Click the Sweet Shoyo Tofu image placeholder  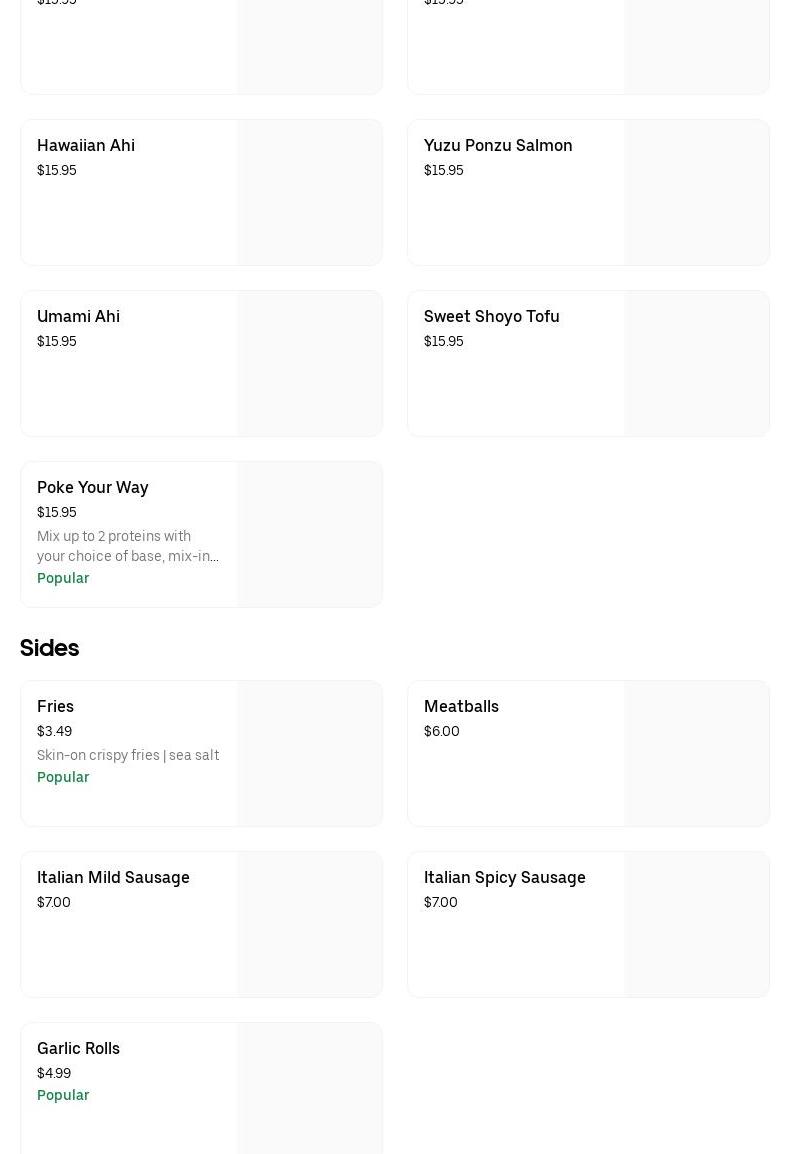[x=696, y=364]
